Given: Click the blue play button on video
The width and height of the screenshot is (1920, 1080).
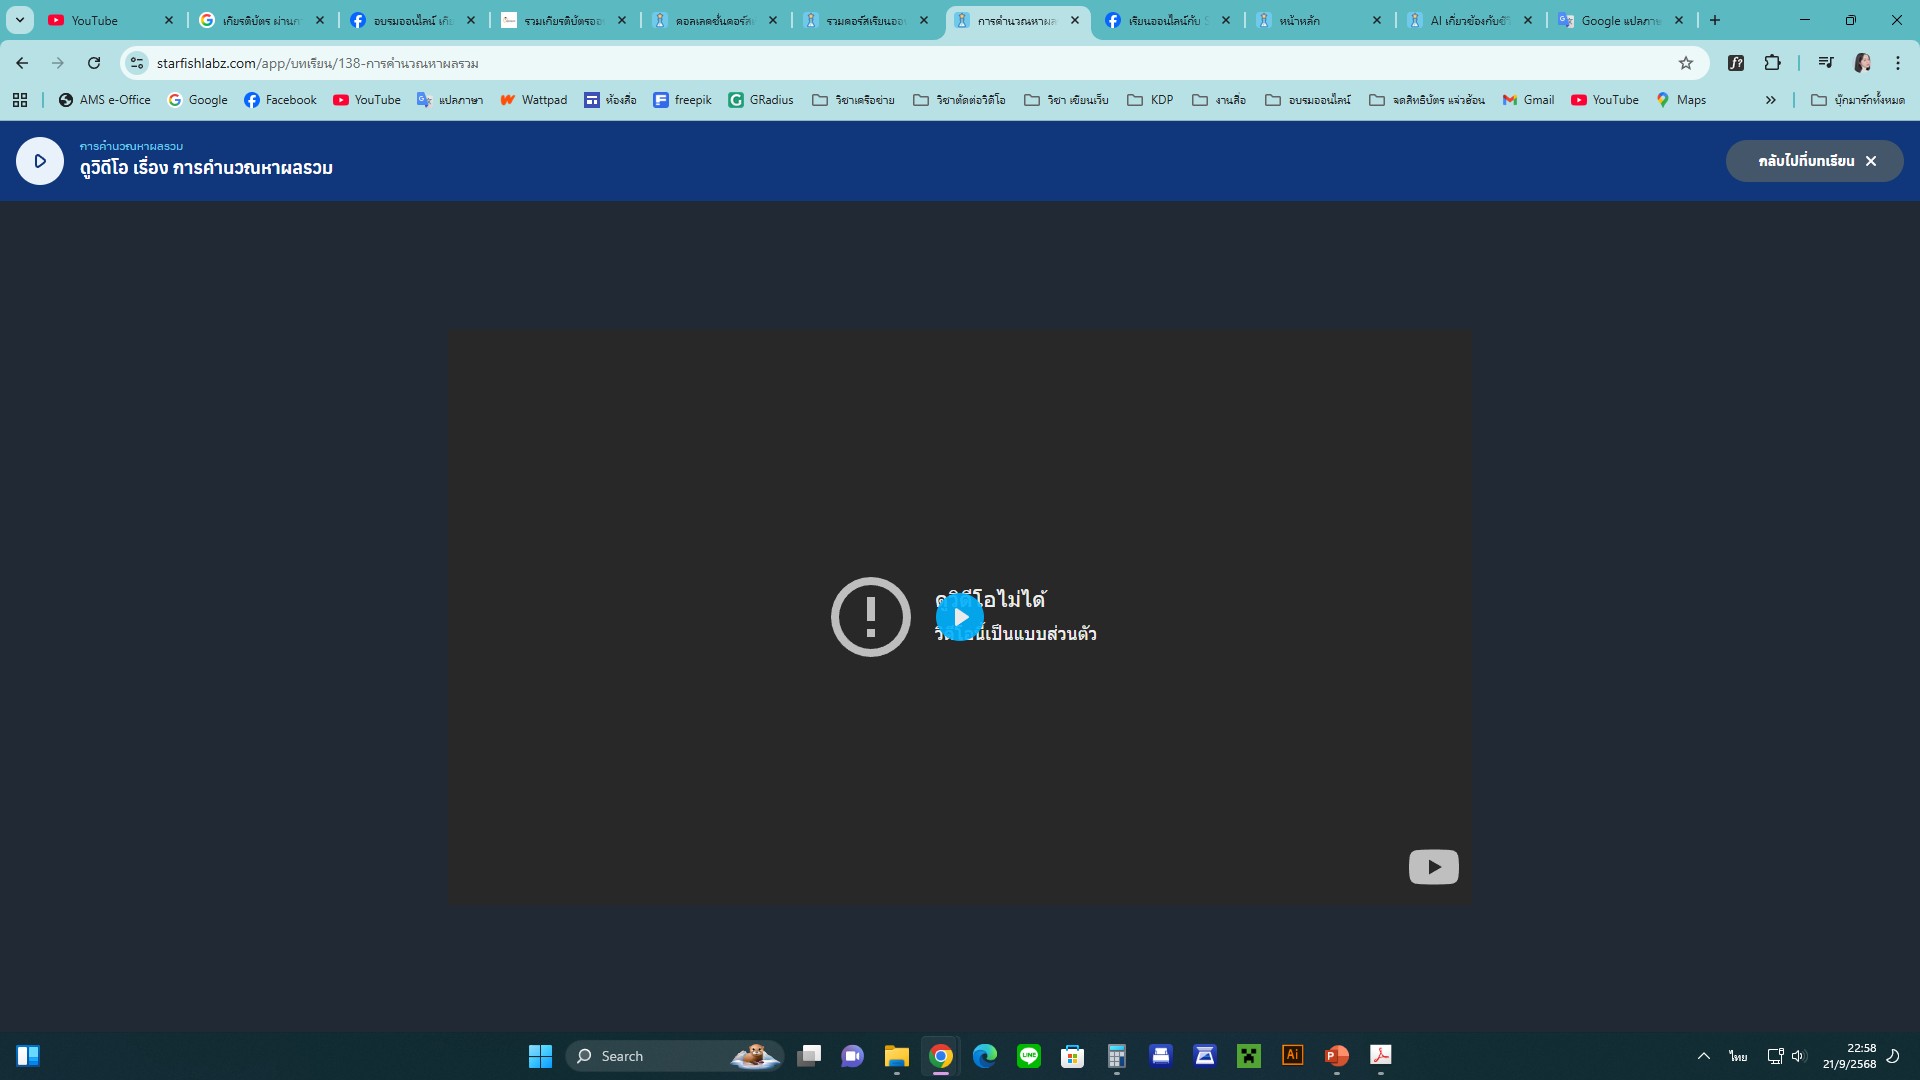Looking at the screenshot, I should click(960, 617).
